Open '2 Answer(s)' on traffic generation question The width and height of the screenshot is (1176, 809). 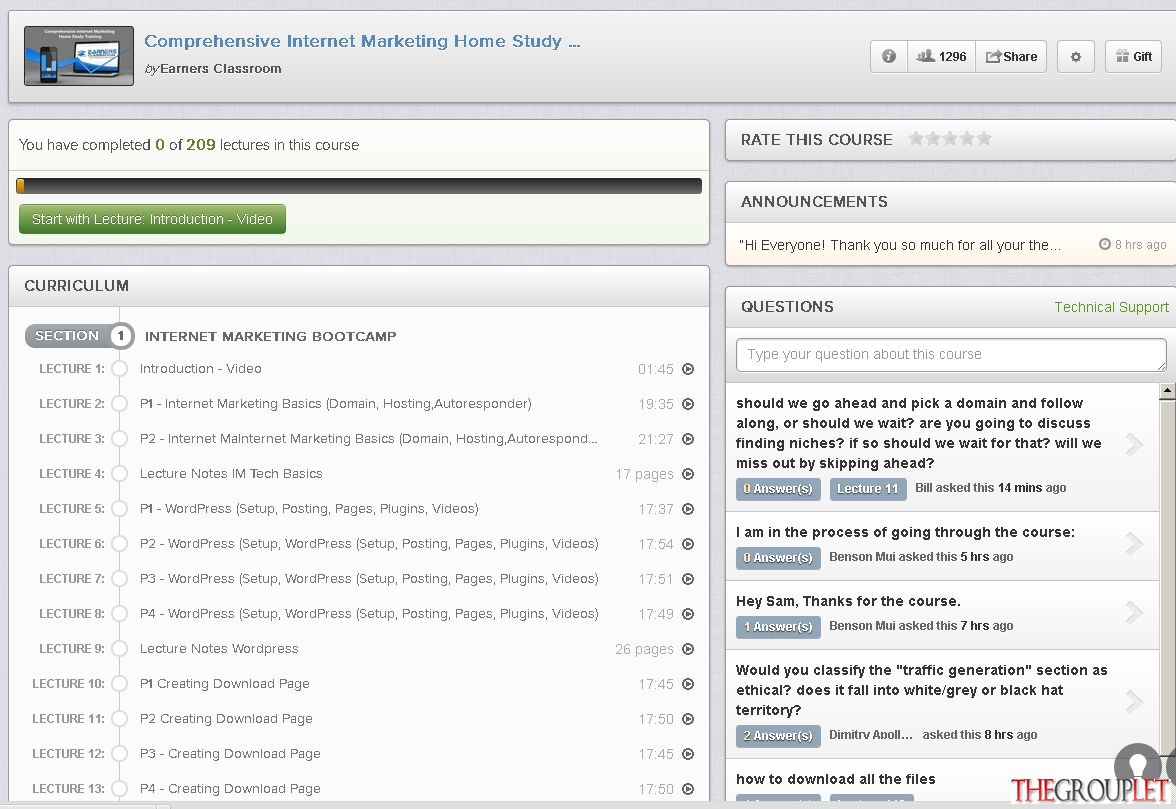[778, 736]
